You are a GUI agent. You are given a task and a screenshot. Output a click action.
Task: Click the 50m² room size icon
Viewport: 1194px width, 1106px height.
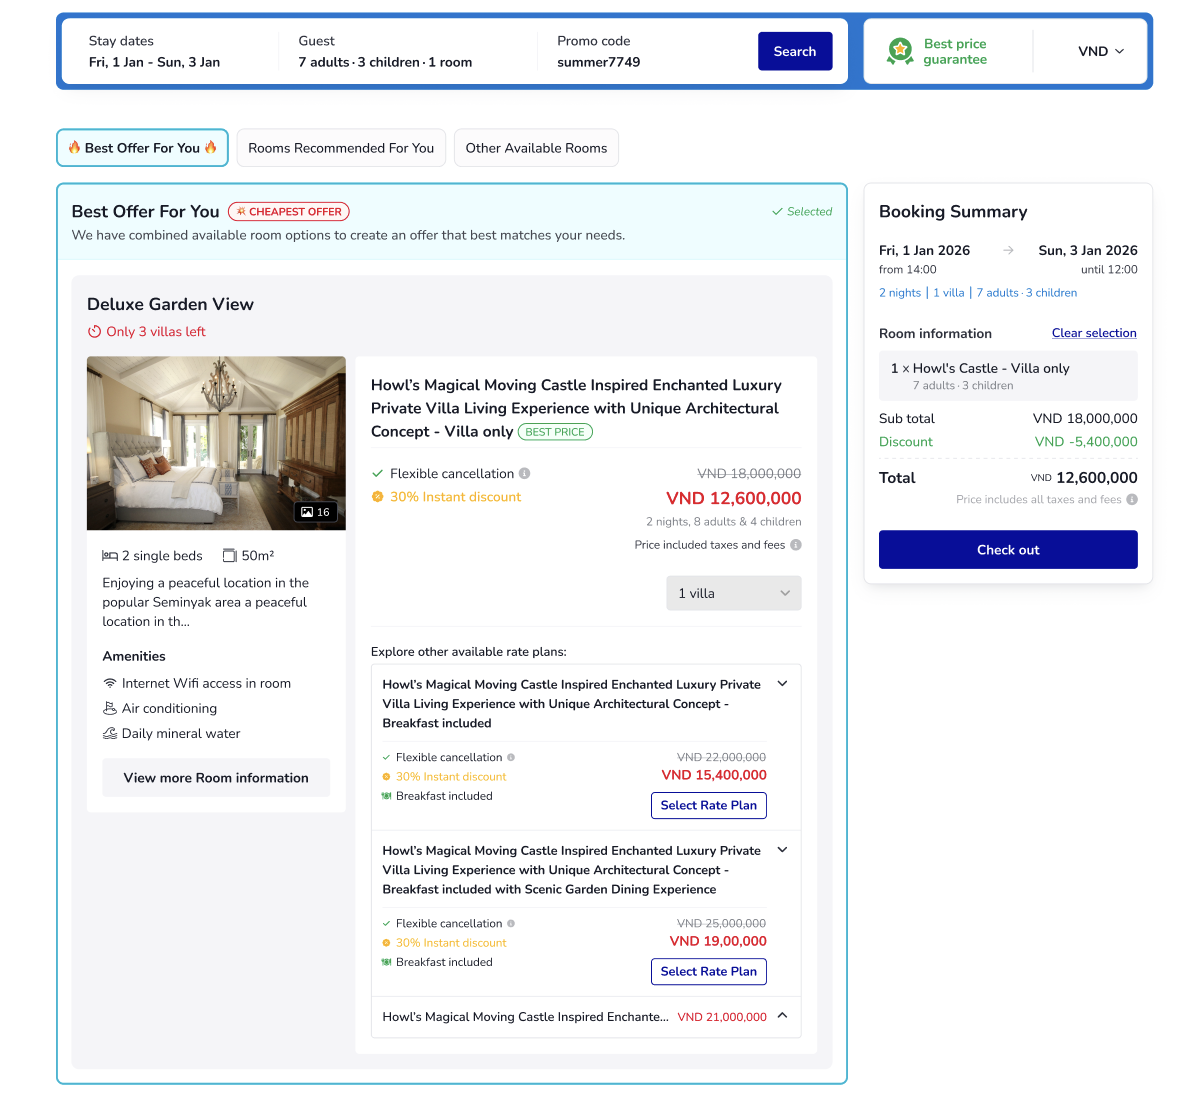[x=229, y=556]
